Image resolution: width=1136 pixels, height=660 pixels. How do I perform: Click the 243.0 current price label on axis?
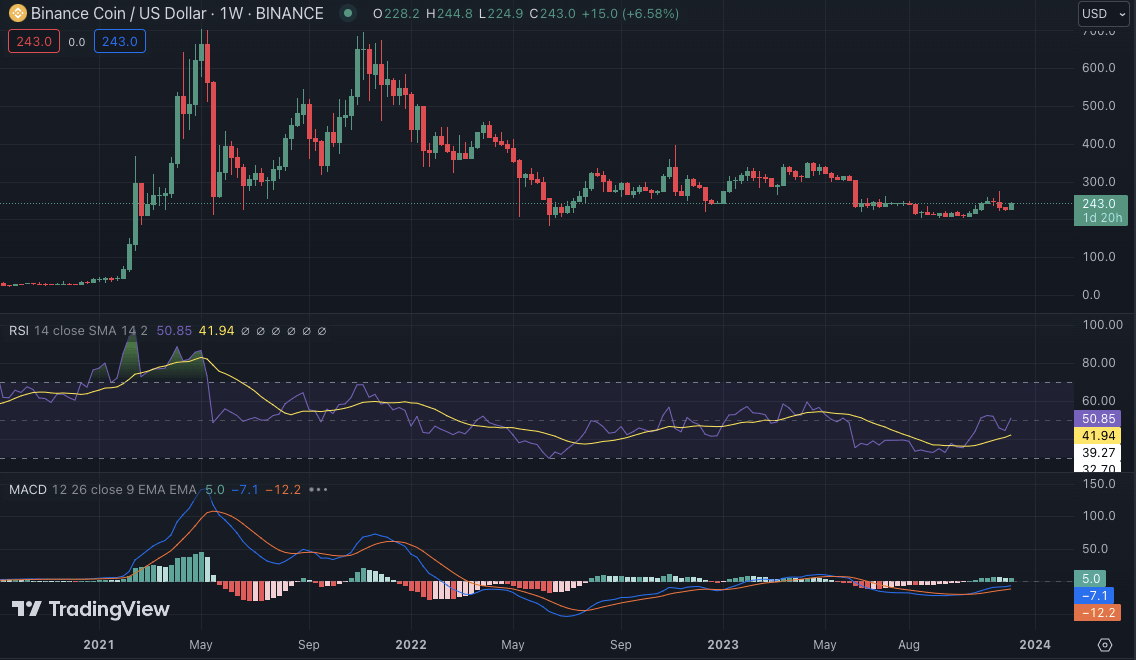point(1098,204)
